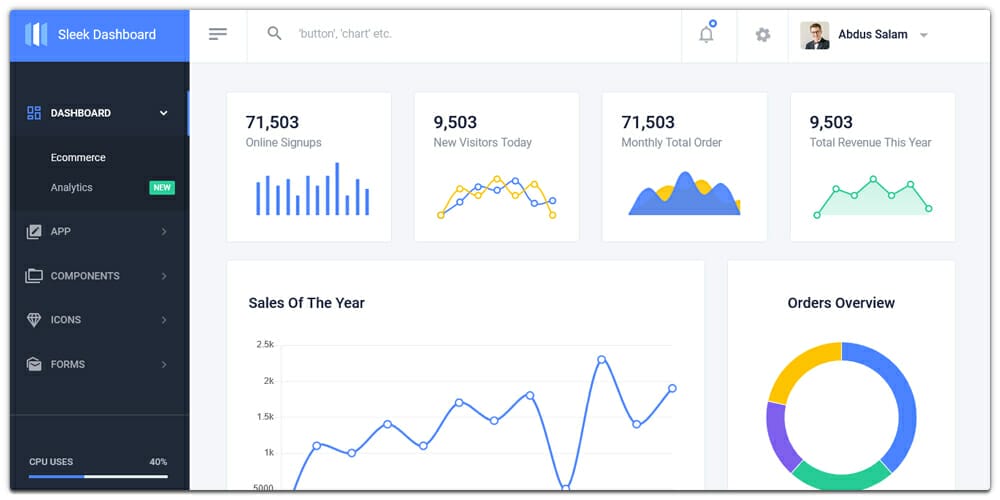The width and height of the screenshot is (1000, 500).
Task: Click the CPU Uses progress bar
Action: (x=98, y=476)
